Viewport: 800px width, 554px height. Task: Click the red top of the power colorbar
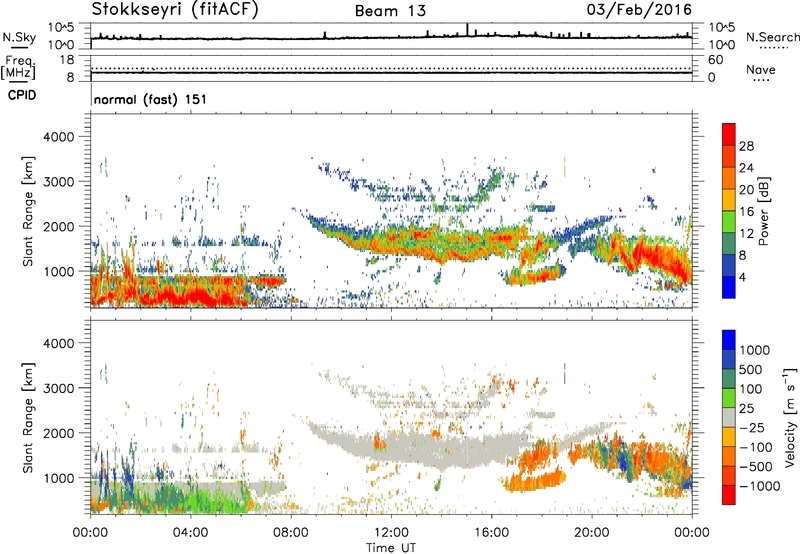(x=729, y=134)
